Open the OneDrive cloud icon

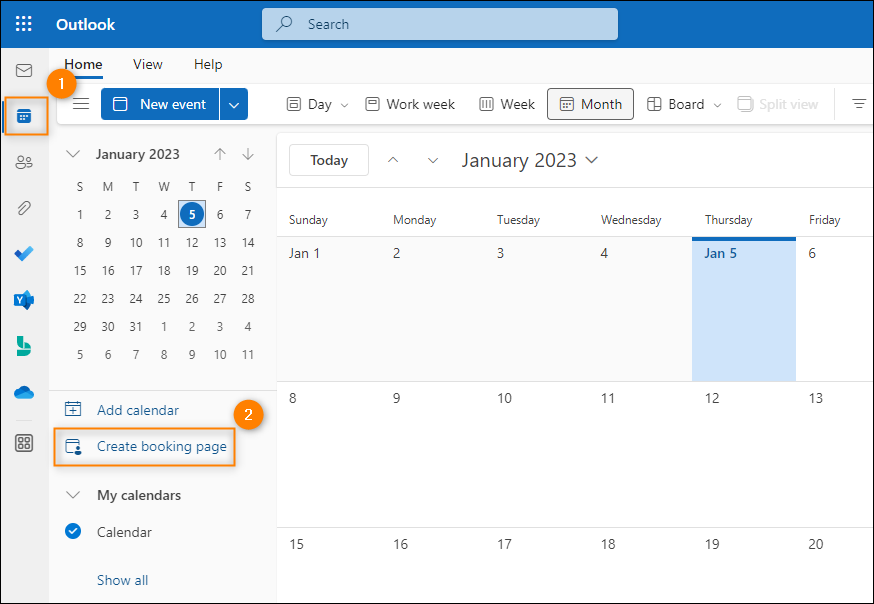click(x=24, y=393)
